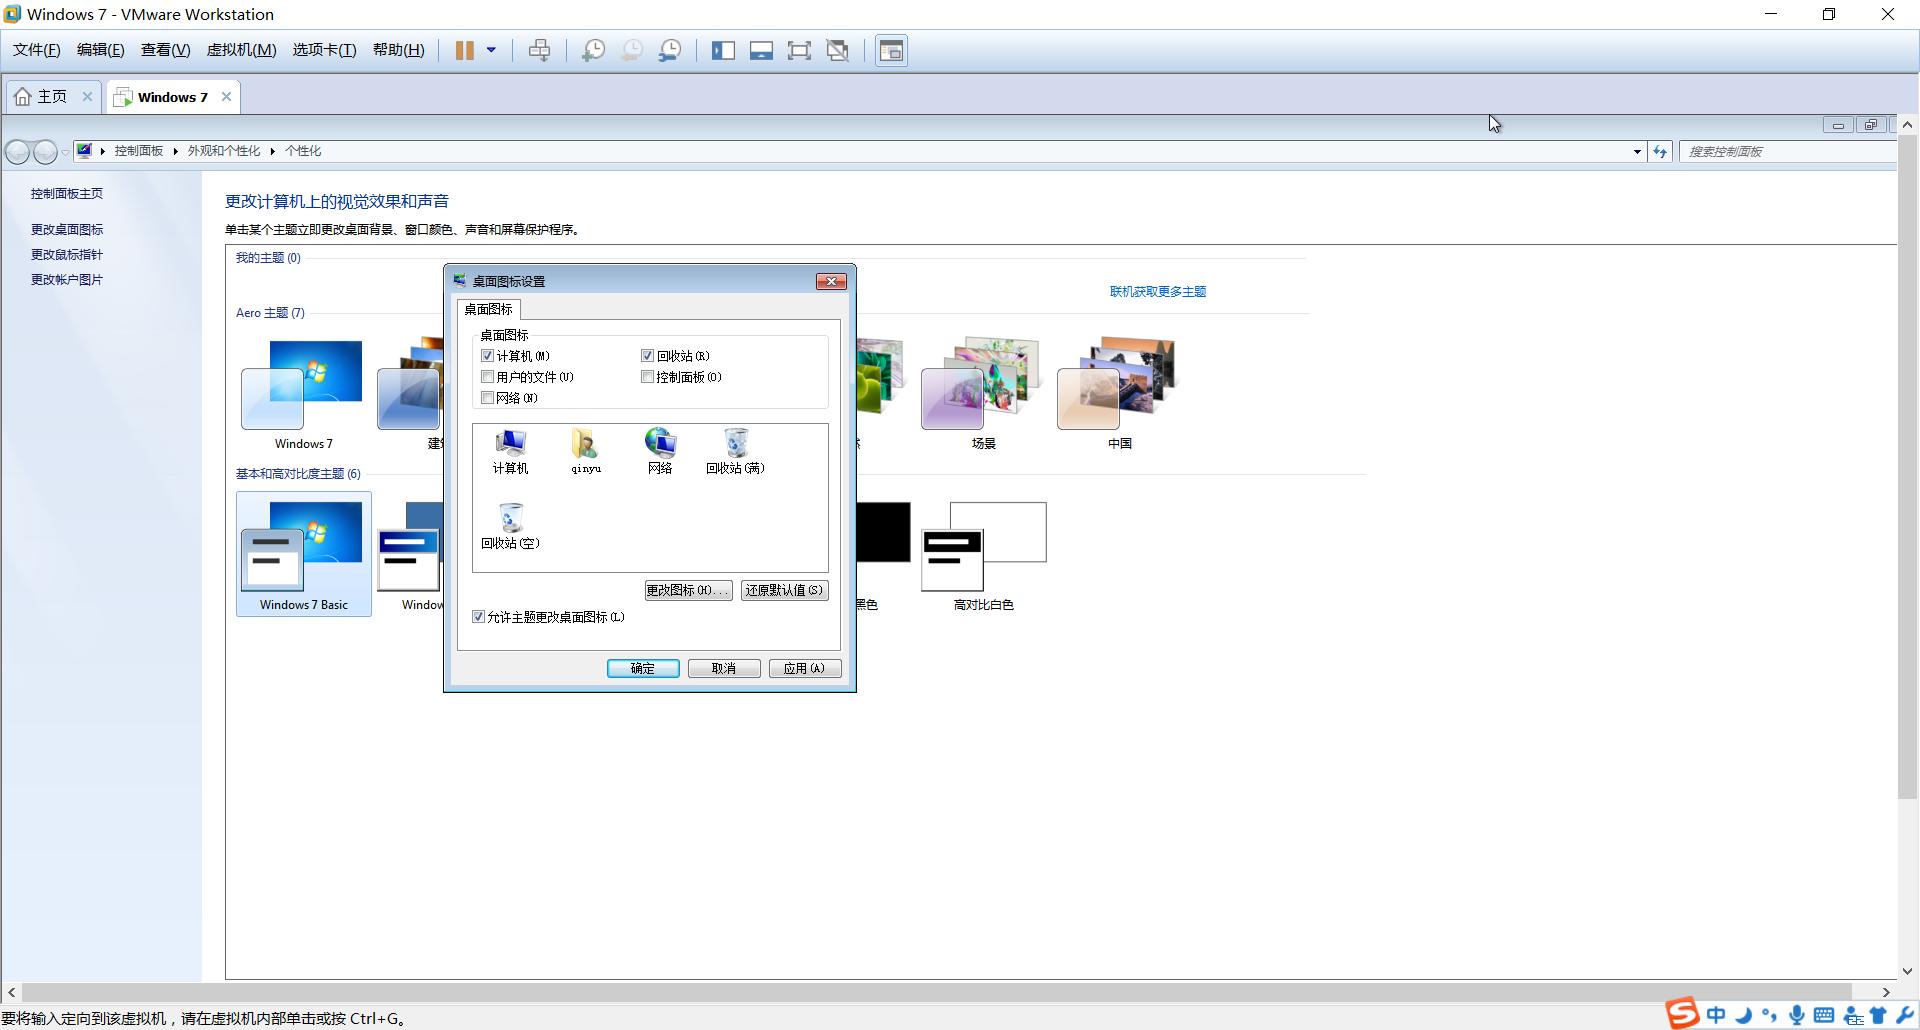1920x1030 pixels.
Task: Click the 搜索控制面板 search field
Action: click(1787, 152)
